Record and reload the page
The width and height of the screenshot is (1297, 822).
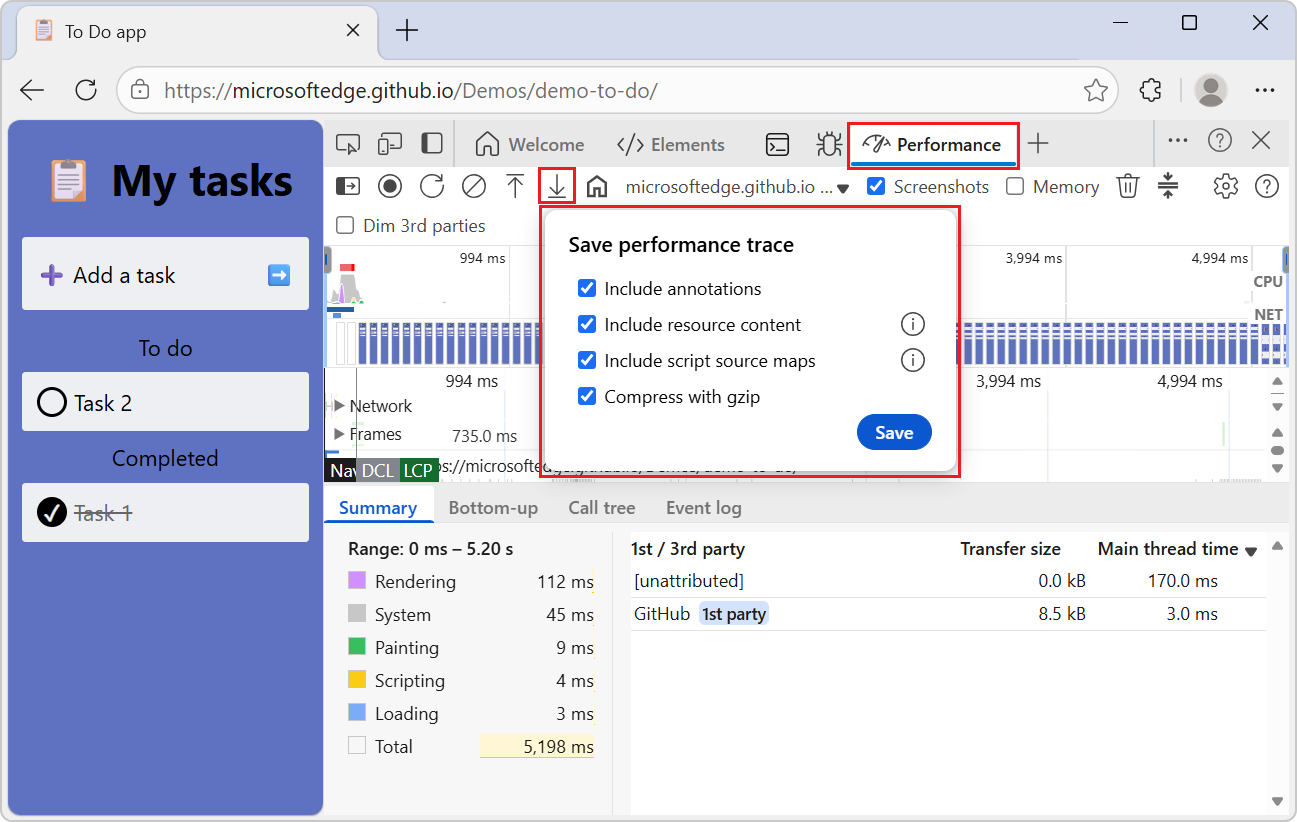(431, 186)
